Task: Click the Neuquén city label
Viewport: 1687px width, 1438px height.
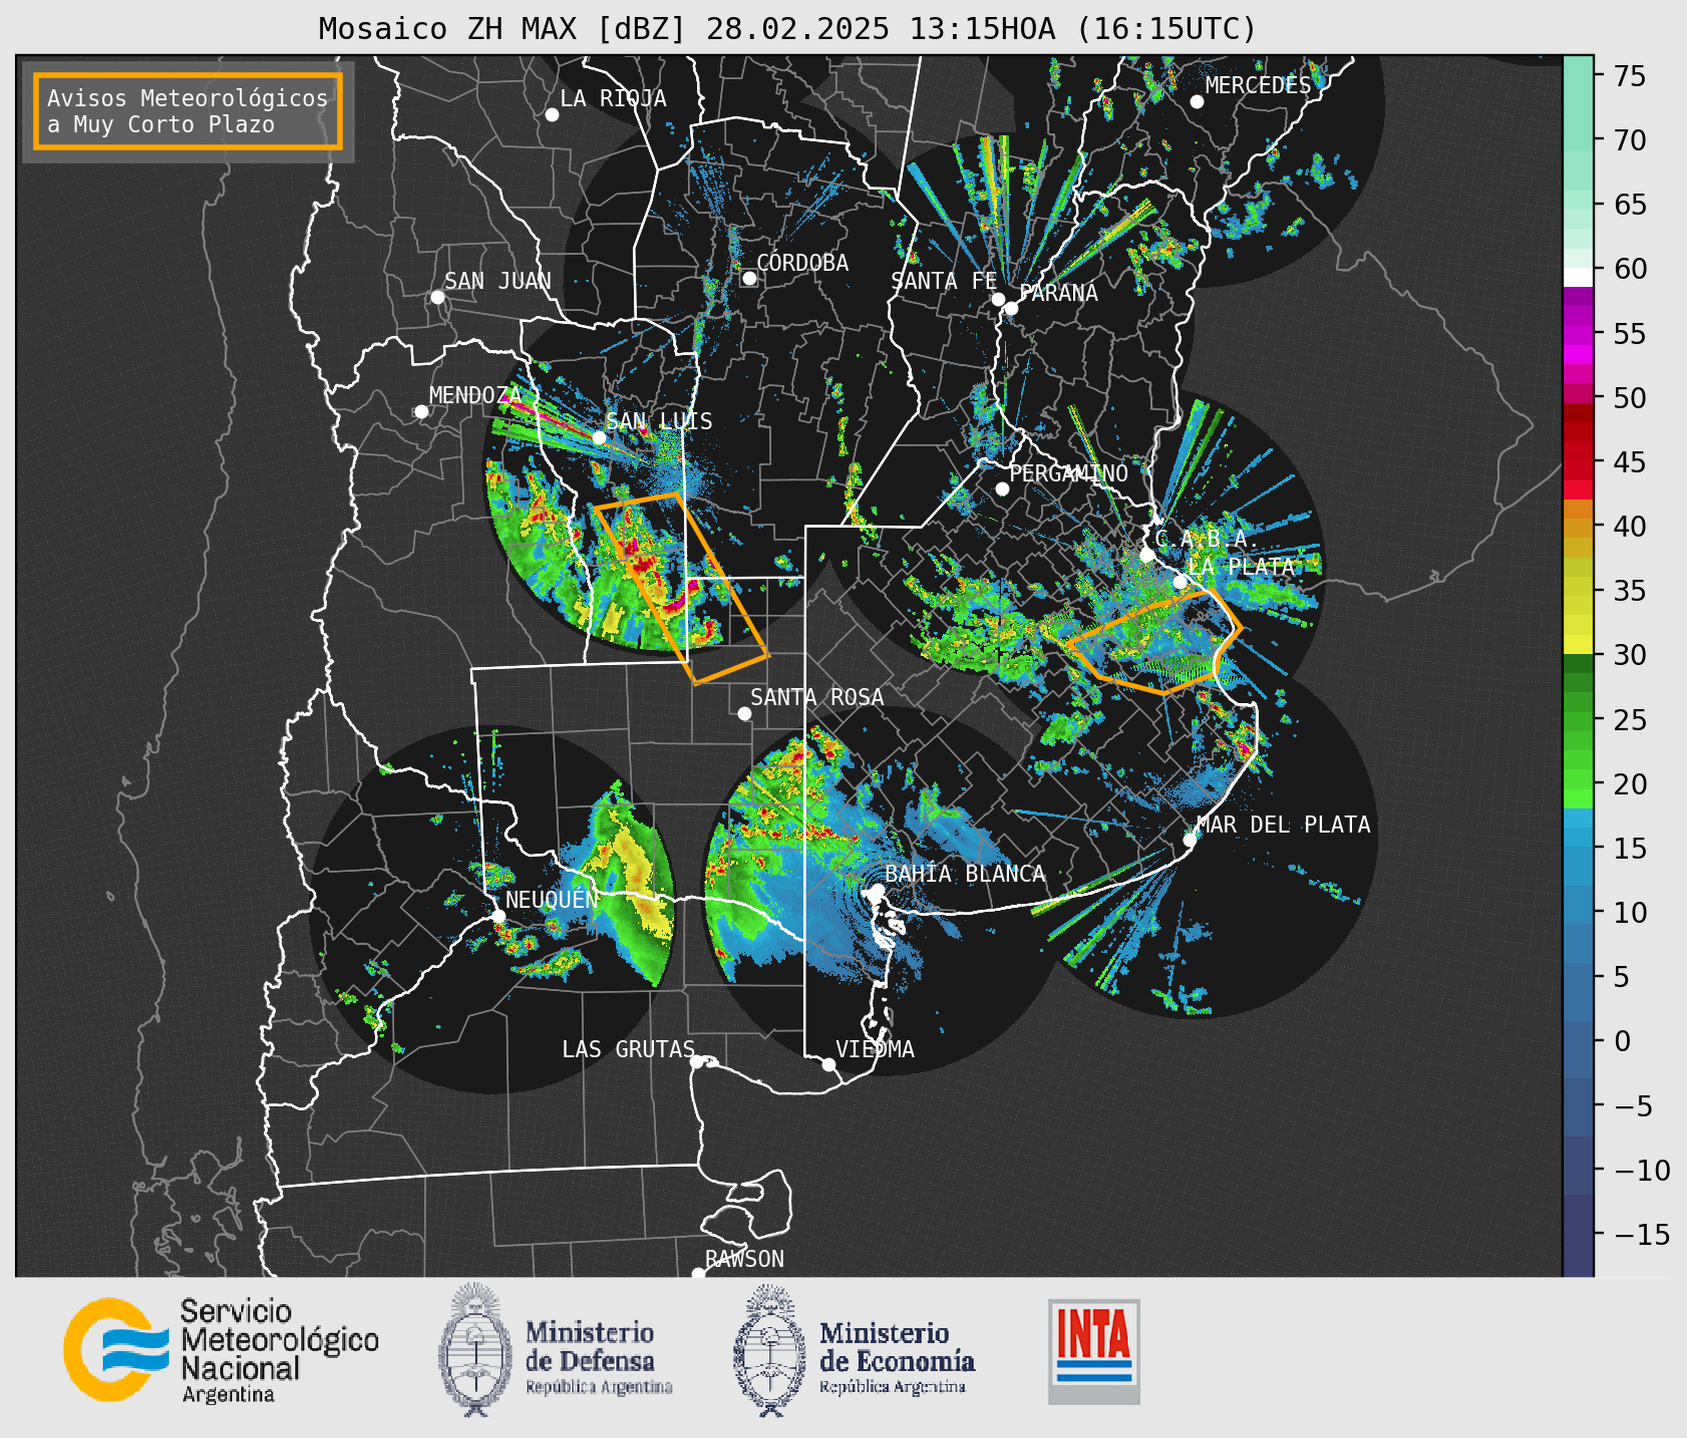Action: (552, 899)
